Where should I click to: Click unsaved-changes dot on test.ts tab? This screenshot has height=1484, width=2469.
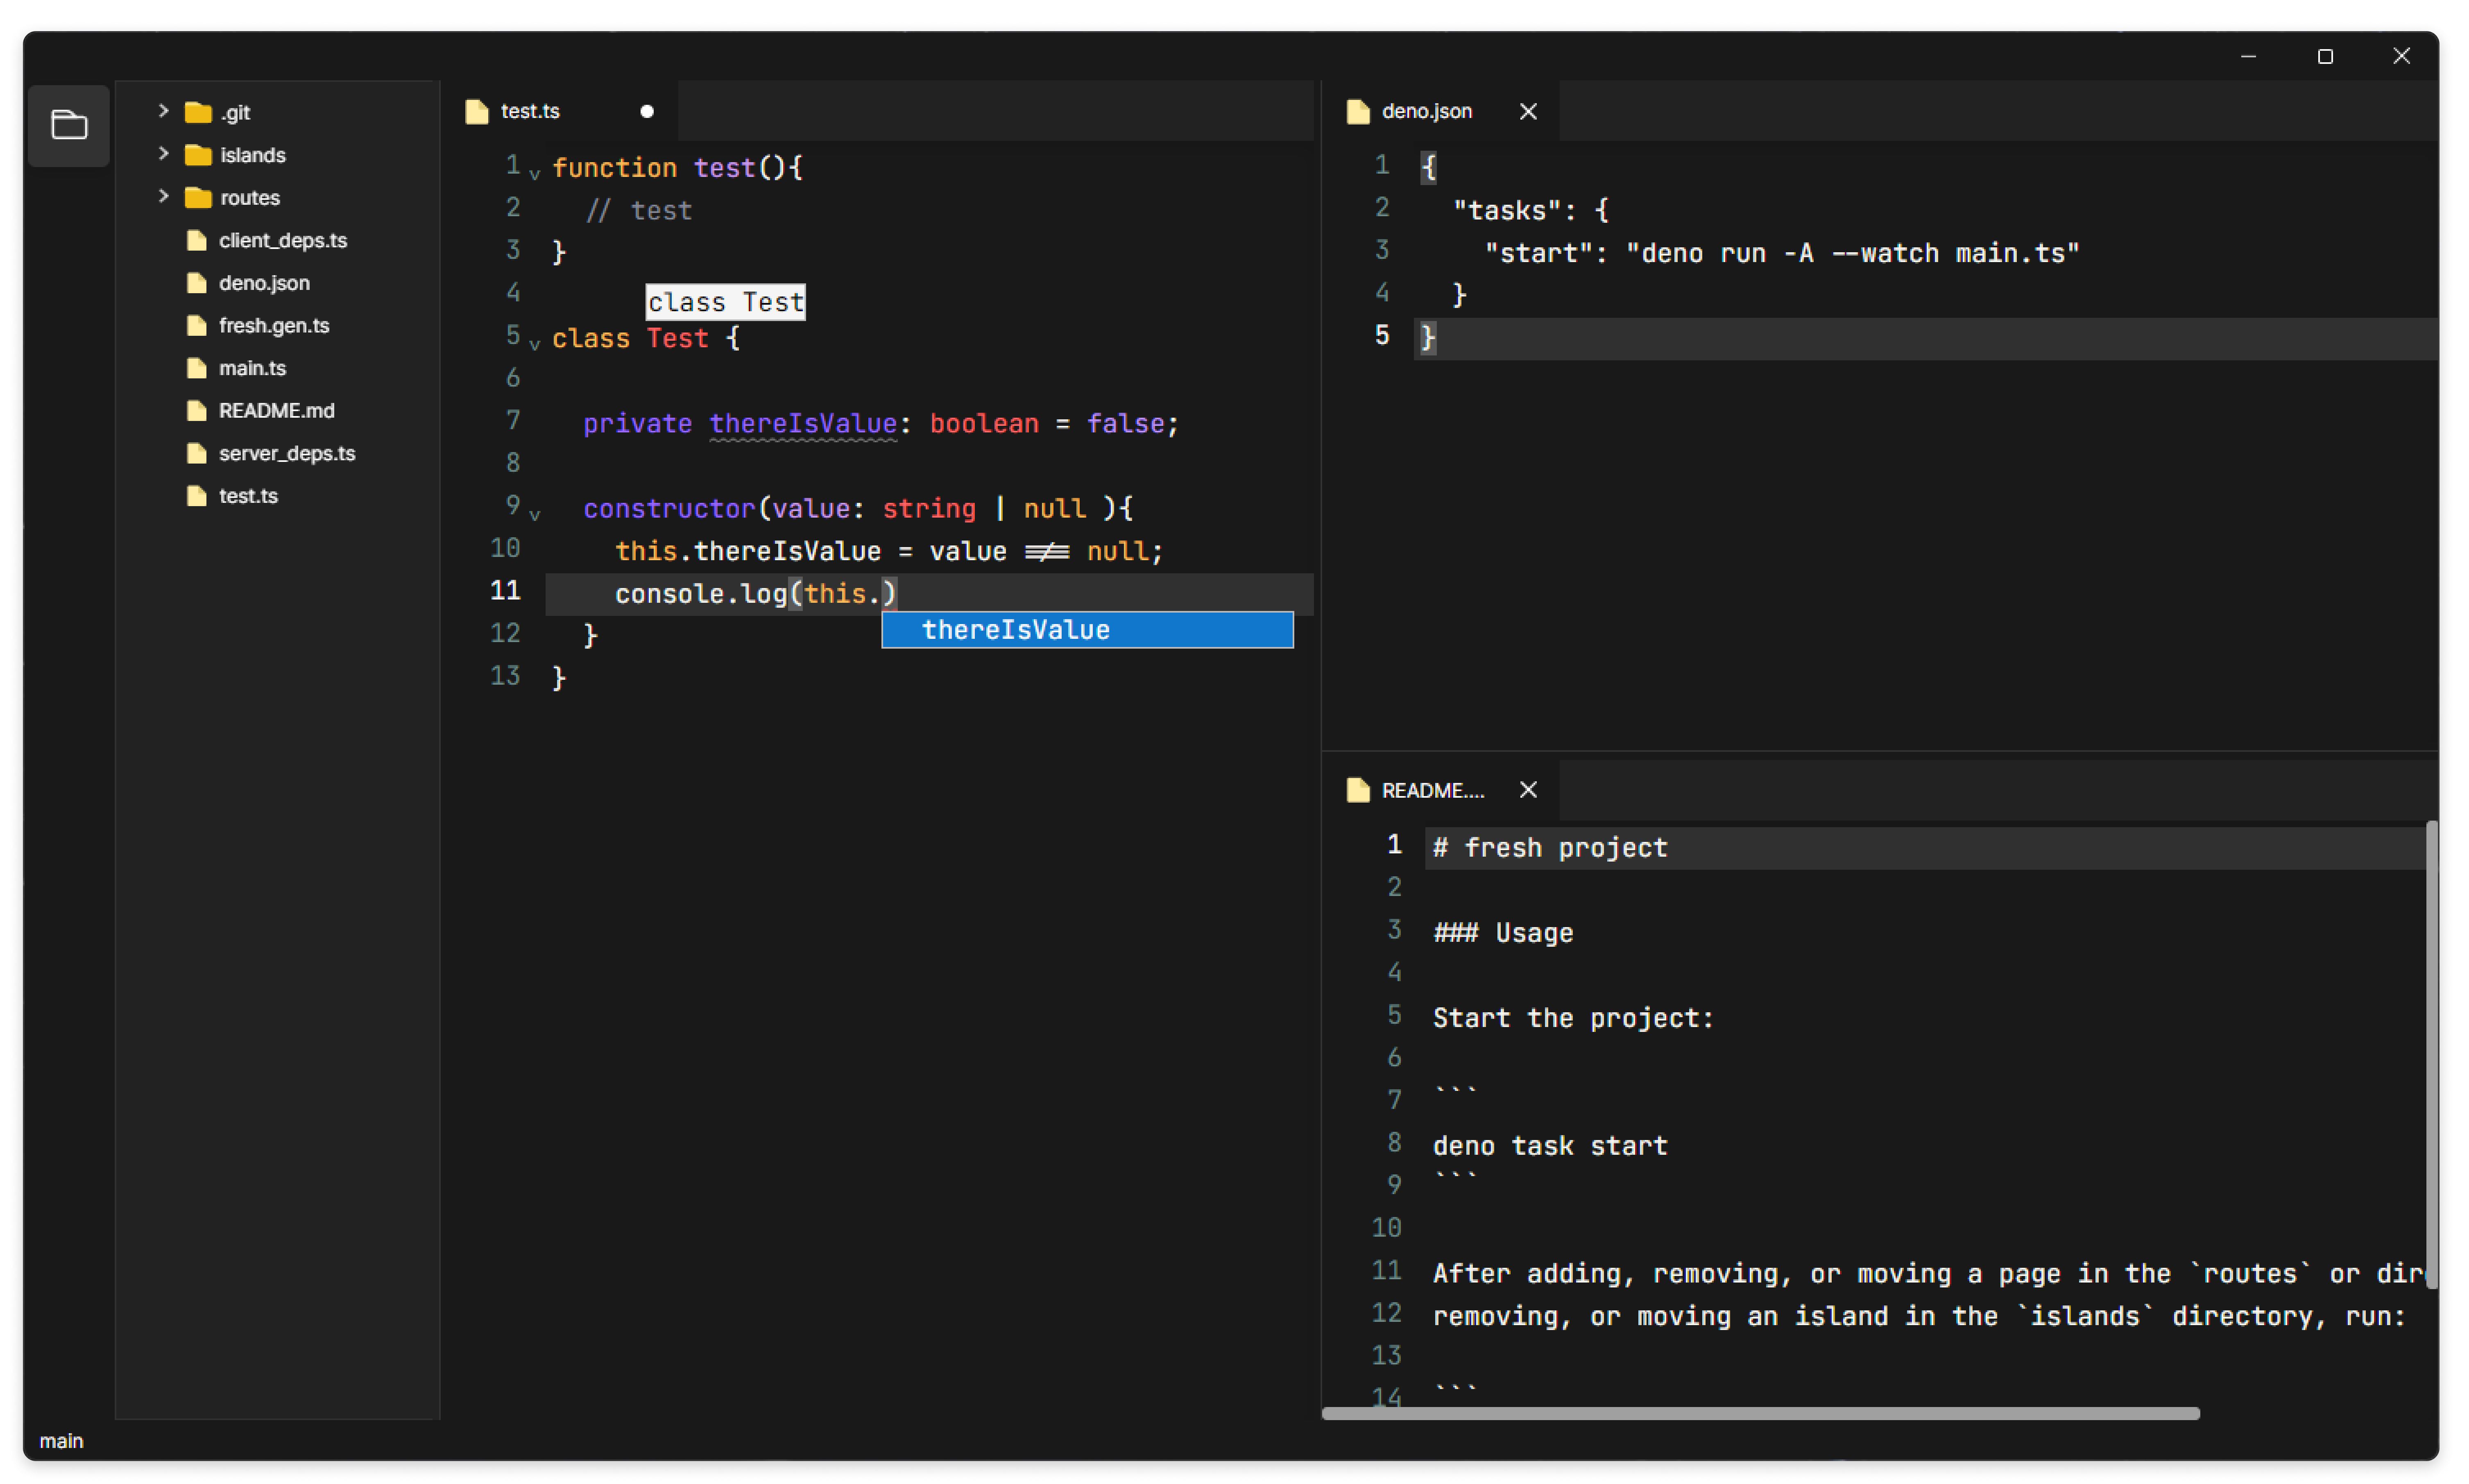click(x=647, y=111)
